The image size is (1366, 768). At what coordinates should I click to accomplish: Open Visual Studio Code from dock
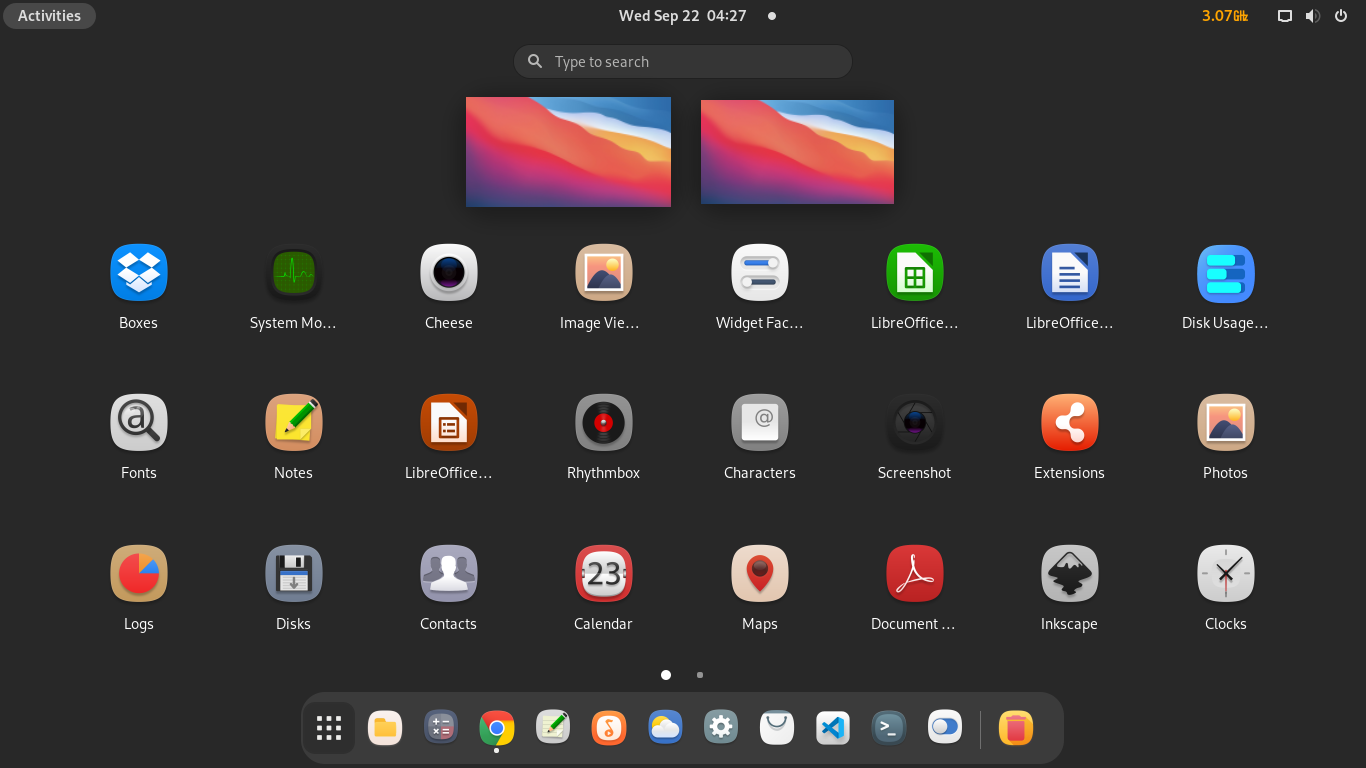click(x=833, y=728)
